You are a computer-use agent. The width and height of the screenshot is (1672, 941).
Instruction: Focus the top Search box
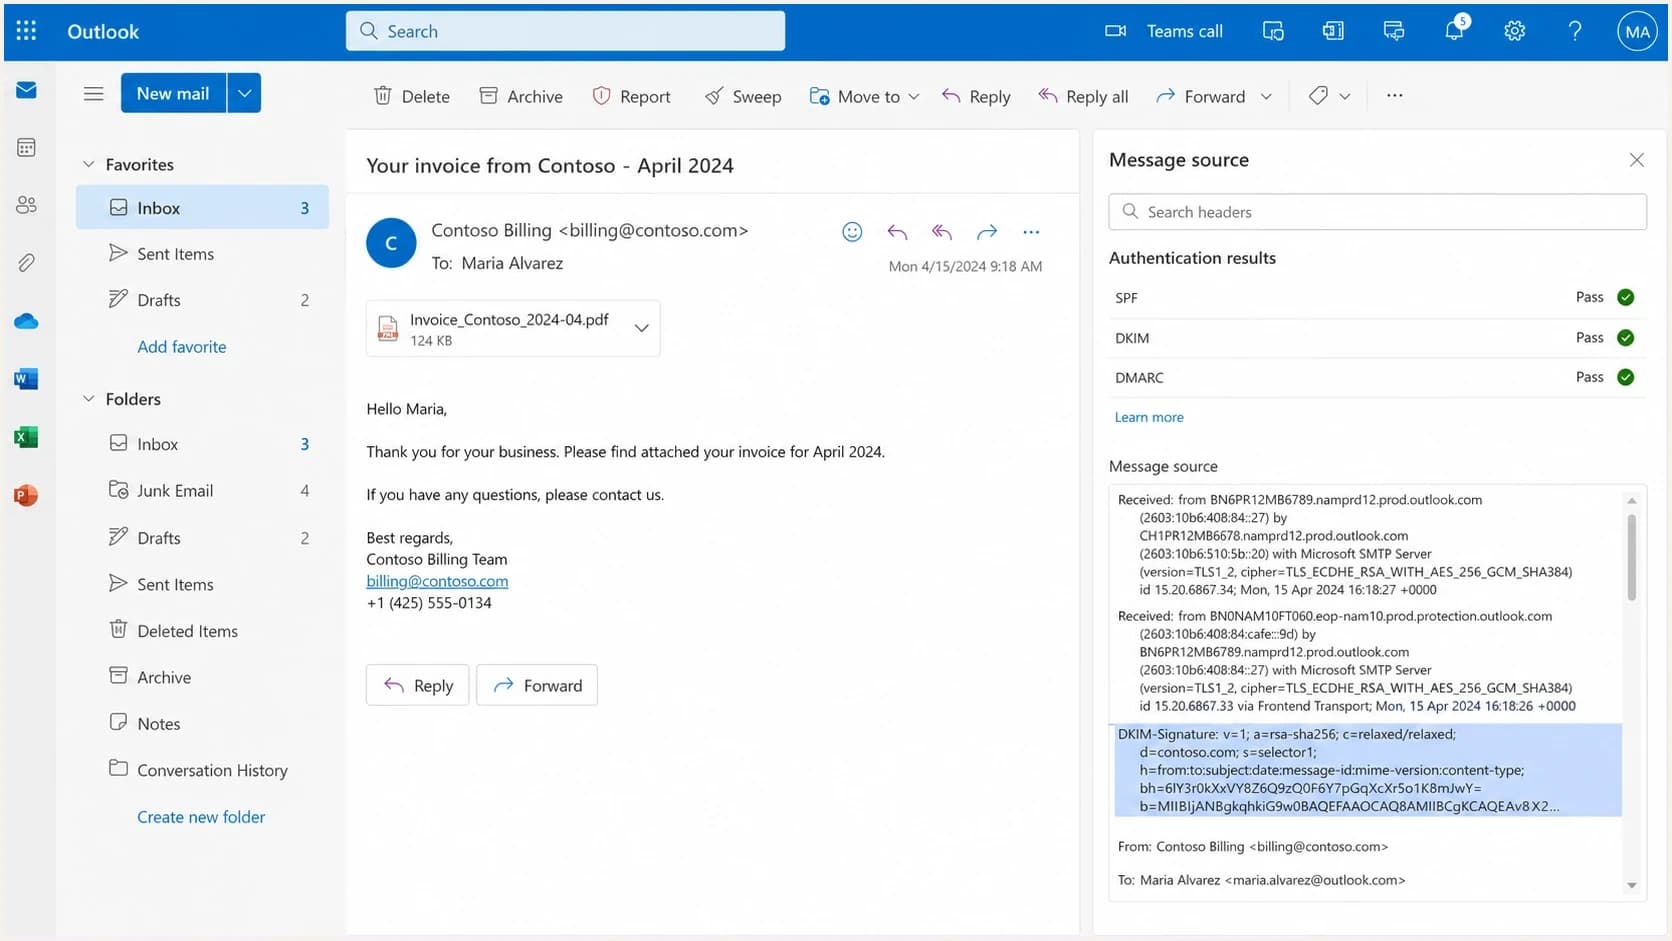click(x=565, y=31)
